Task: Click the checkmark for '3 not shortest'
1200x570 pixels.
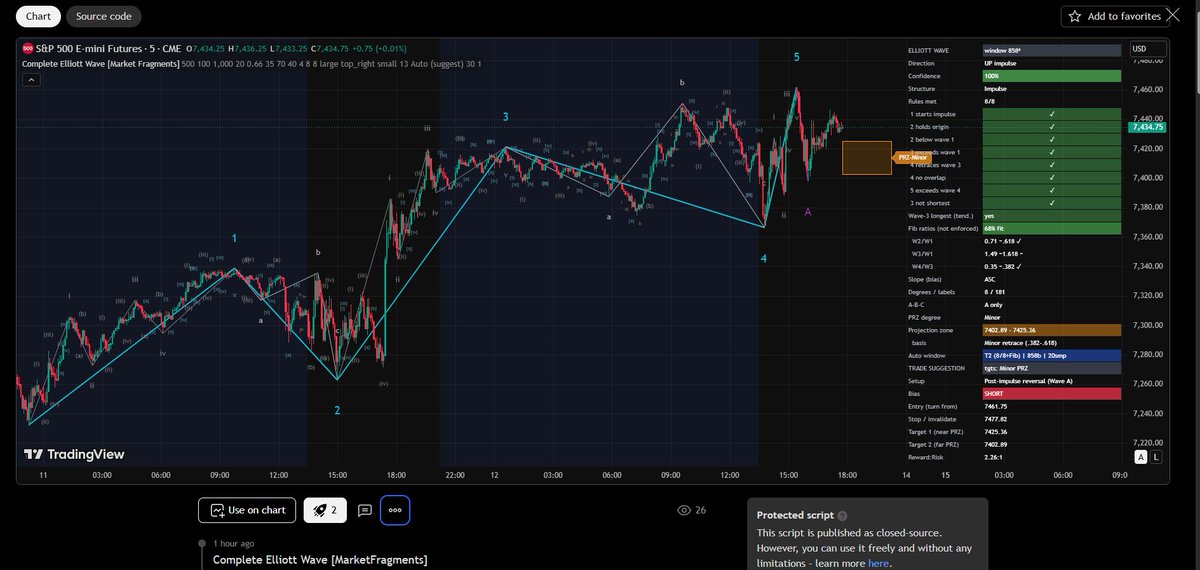Action: (x=1051, y=203)
